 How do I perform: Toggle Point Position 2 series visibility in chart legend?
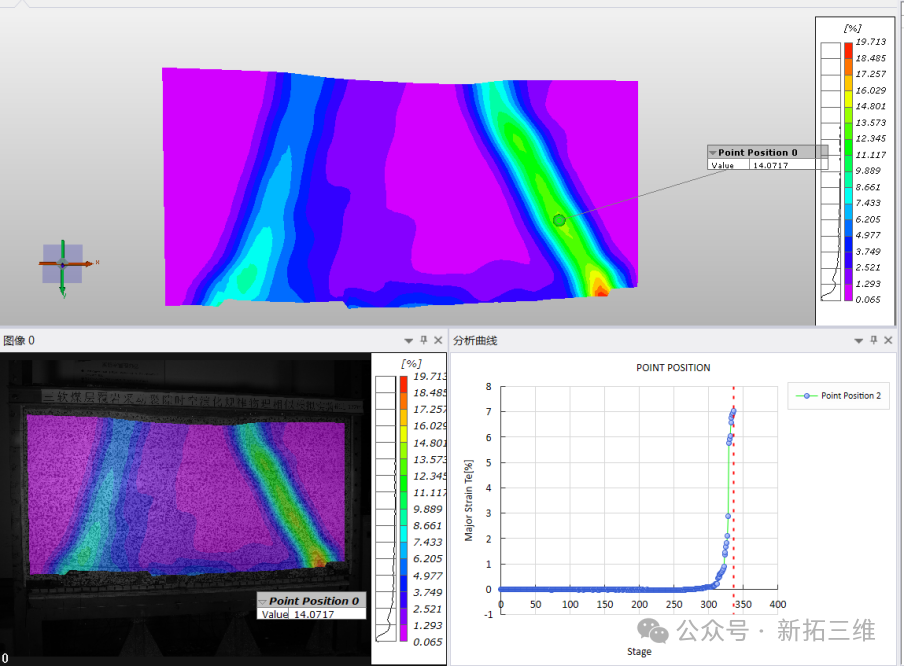(845, 396)
